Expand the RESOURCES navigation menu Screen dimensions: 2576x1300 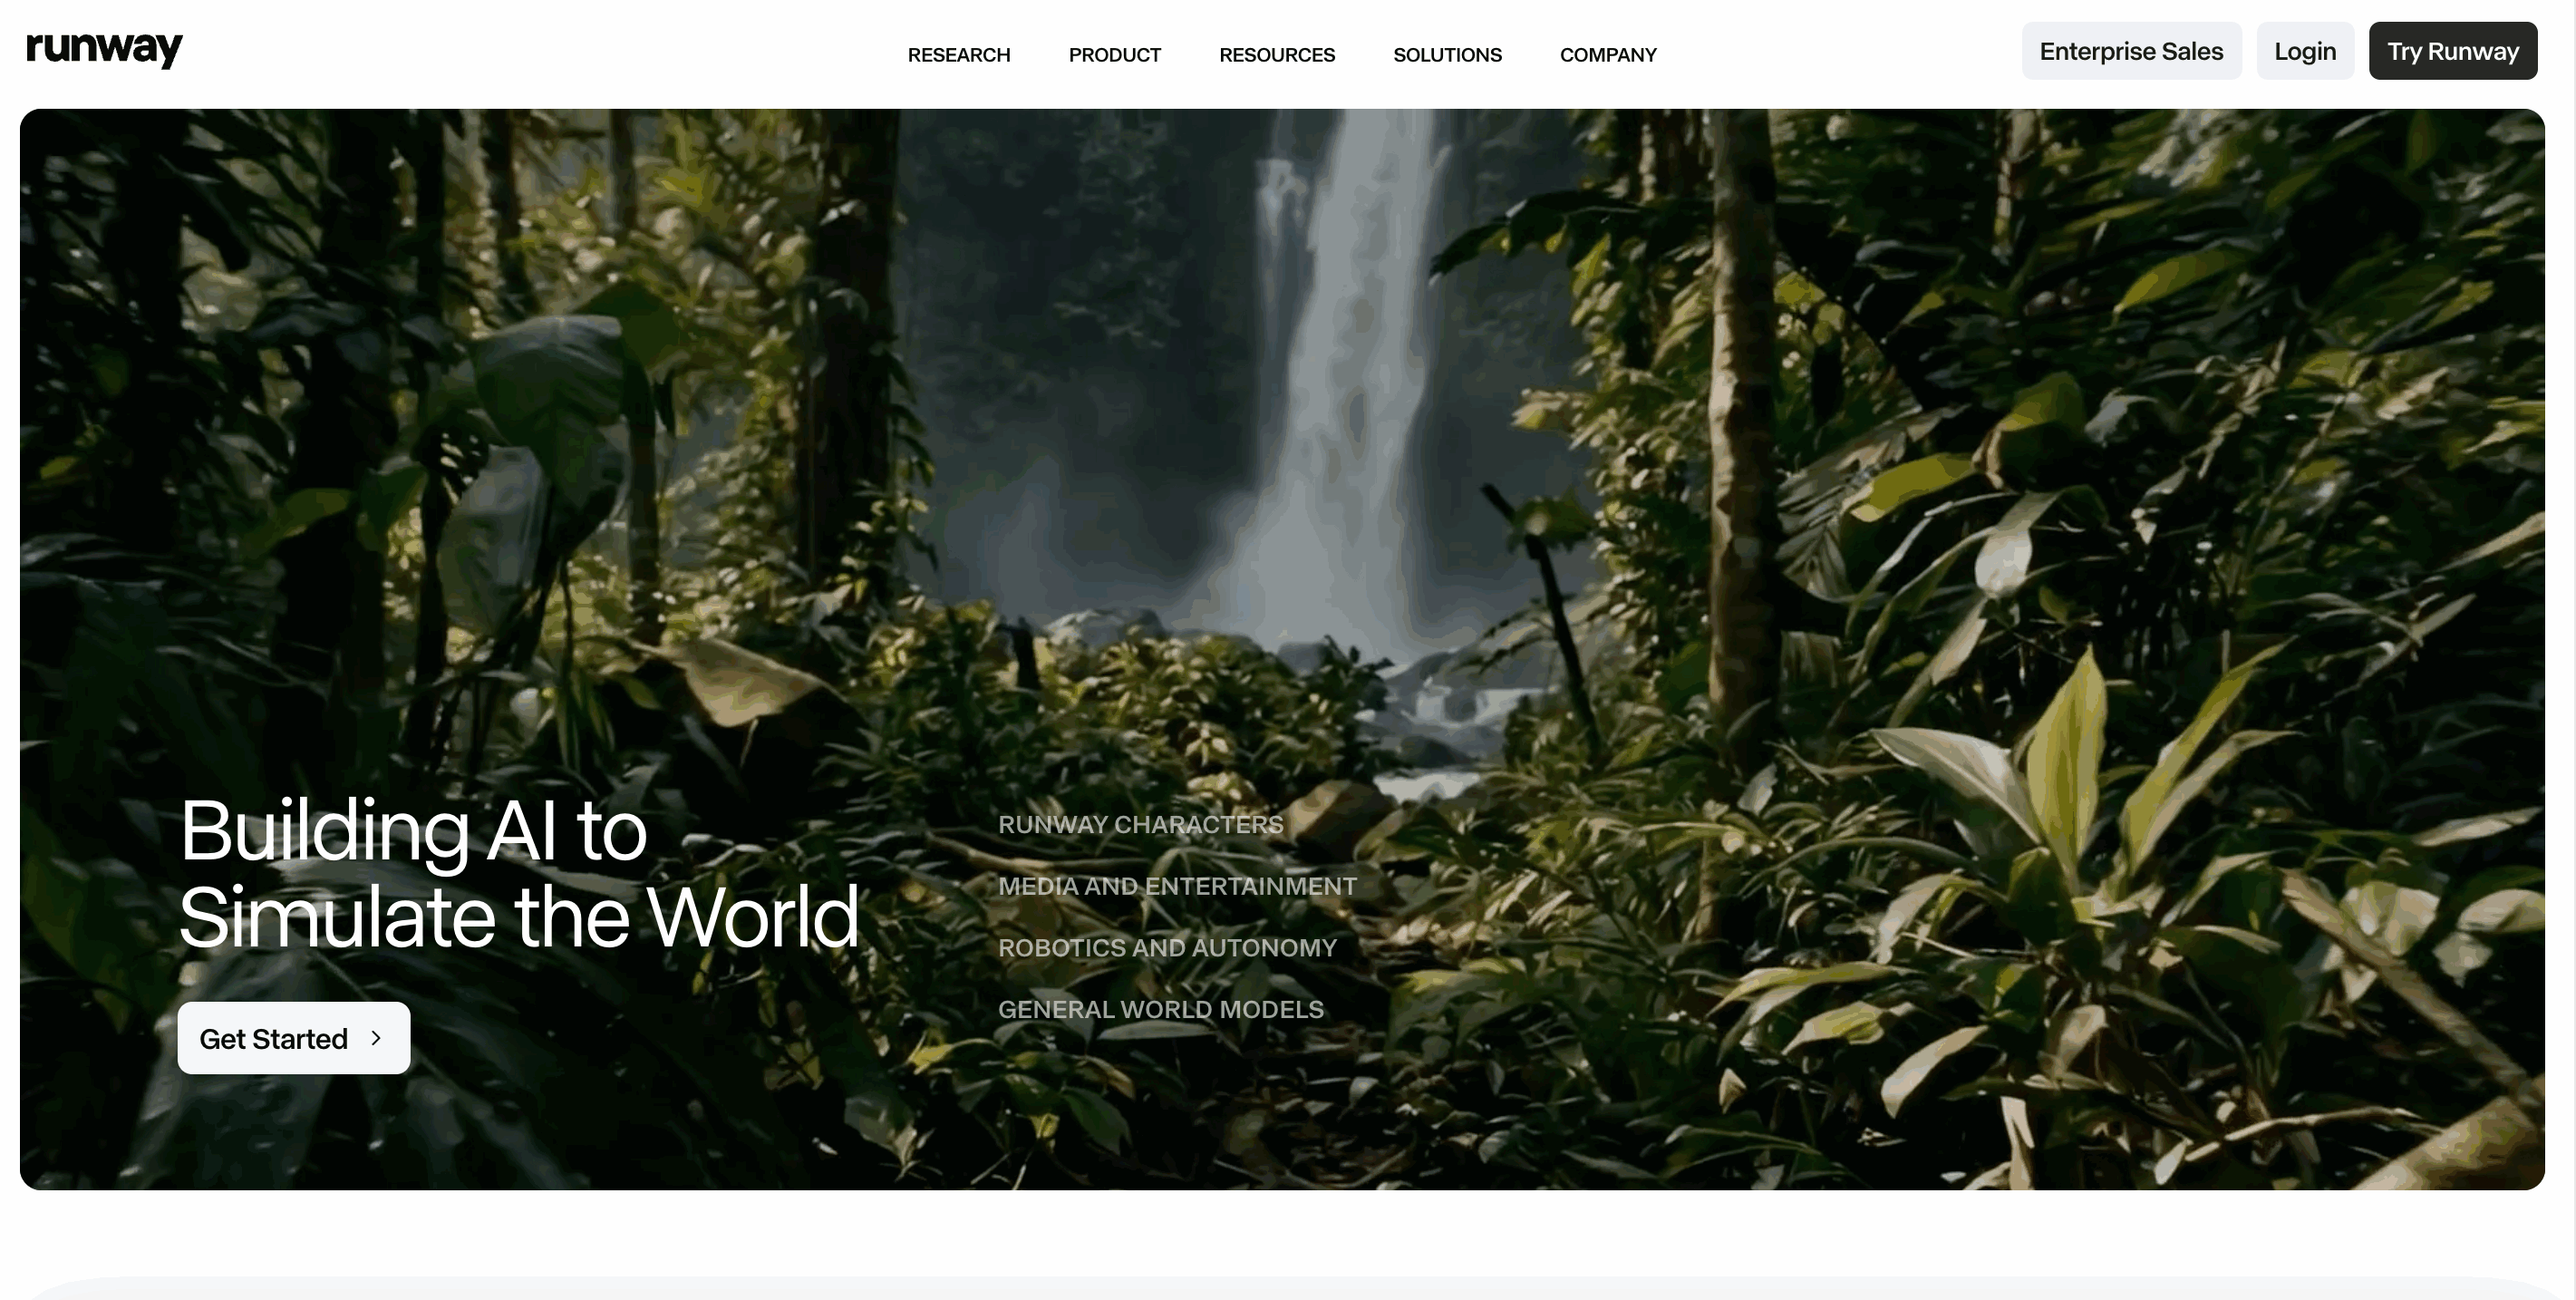click(1277, 55)
